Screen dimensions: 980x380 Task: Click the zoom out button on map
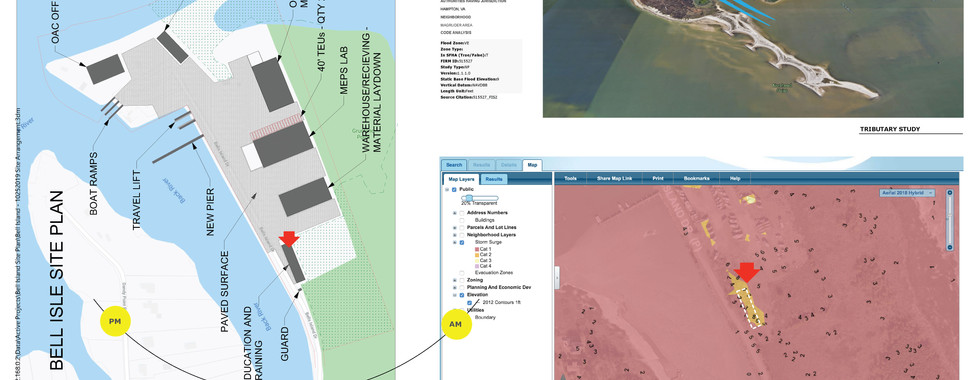(x=949, y=248)
